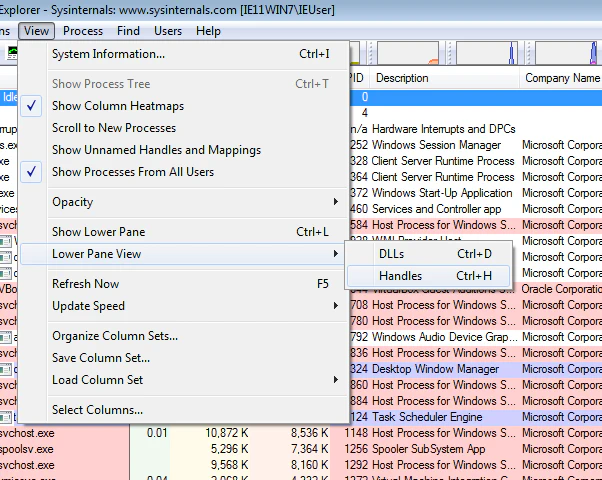Enable Scroll to New Processes
Screen dimensions: 602x480
pos(184,127)
